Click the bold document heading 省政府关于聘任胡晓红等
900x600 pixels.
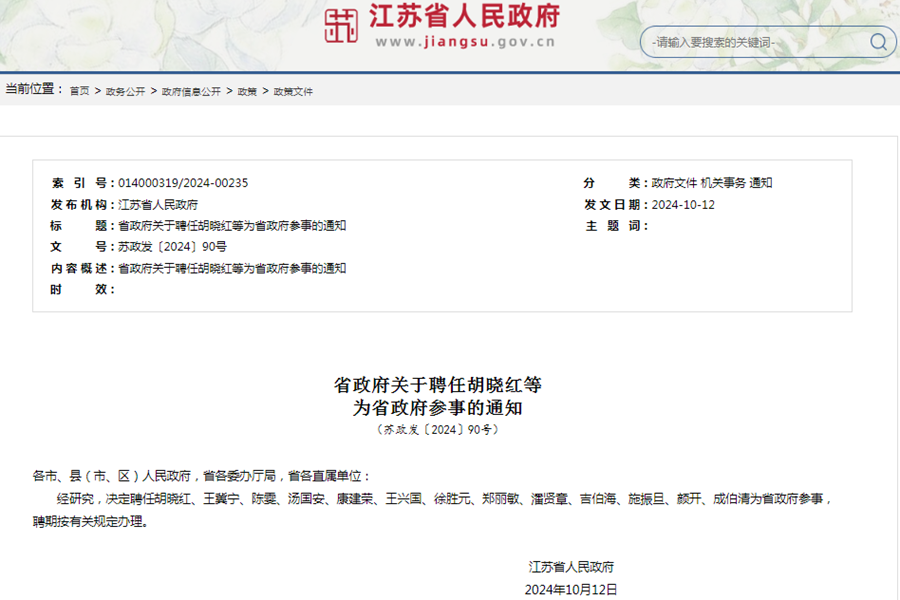point(438,385)
